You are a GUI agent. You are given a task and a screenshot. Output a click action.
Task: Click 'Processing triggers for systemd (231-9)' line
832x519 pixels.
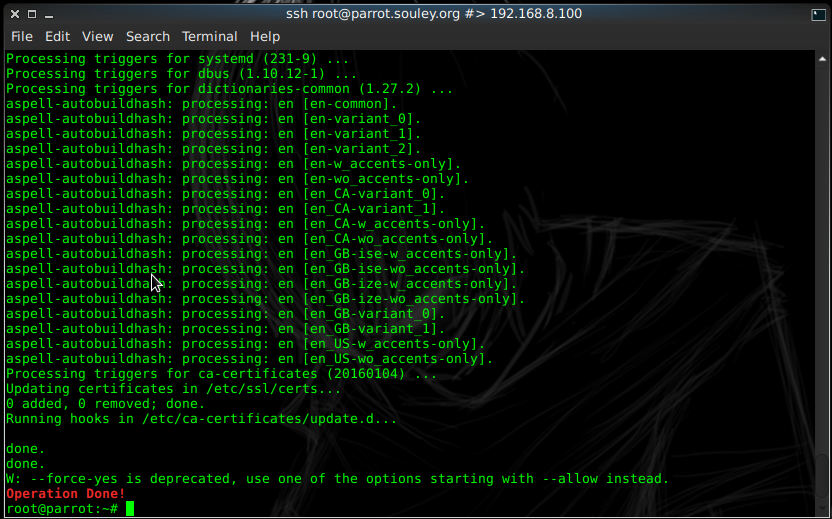178,59
